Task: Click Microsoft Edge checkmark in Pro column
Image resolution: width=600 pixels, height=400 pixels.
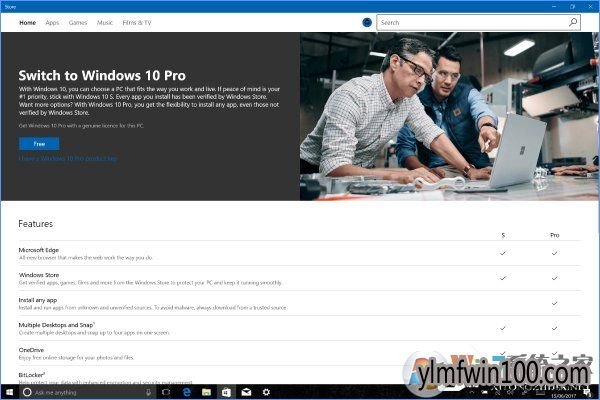Action: pos(554,253)
